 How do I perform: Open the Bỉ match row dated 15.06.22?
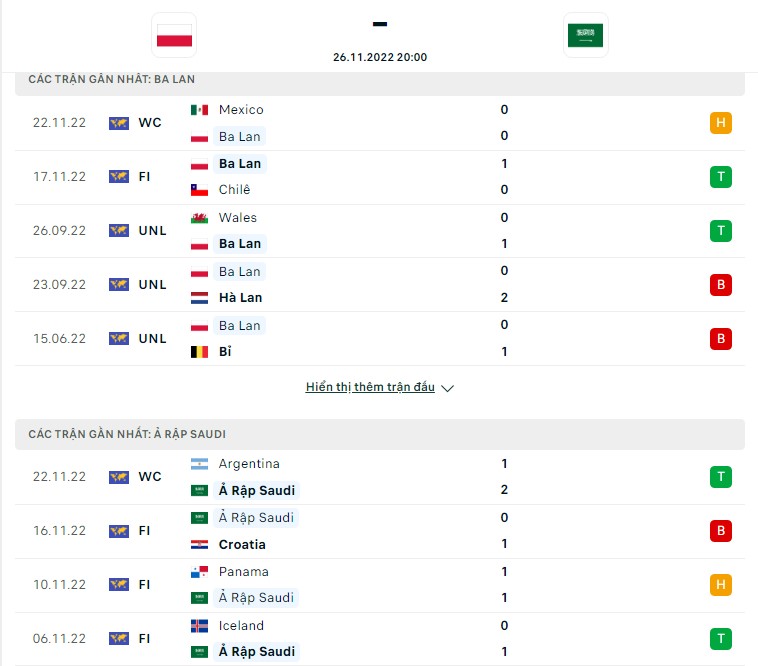coord(379,338)
